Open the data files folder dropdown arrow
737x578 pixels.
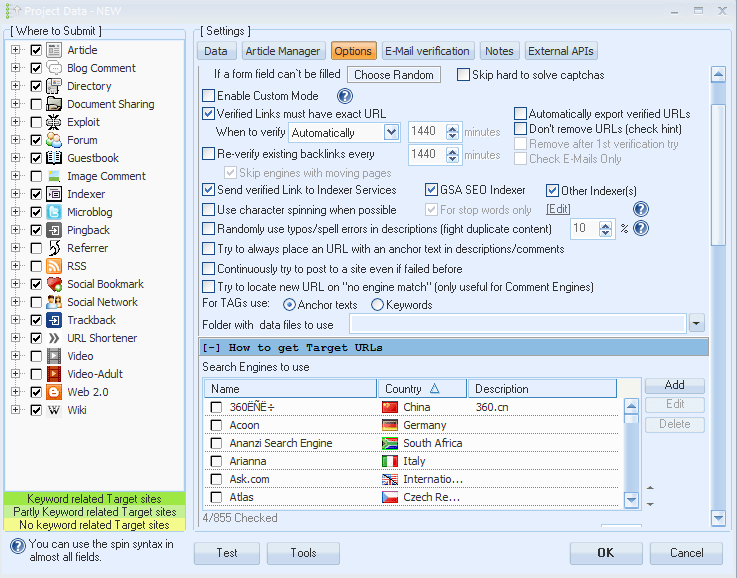pos(697,323)
